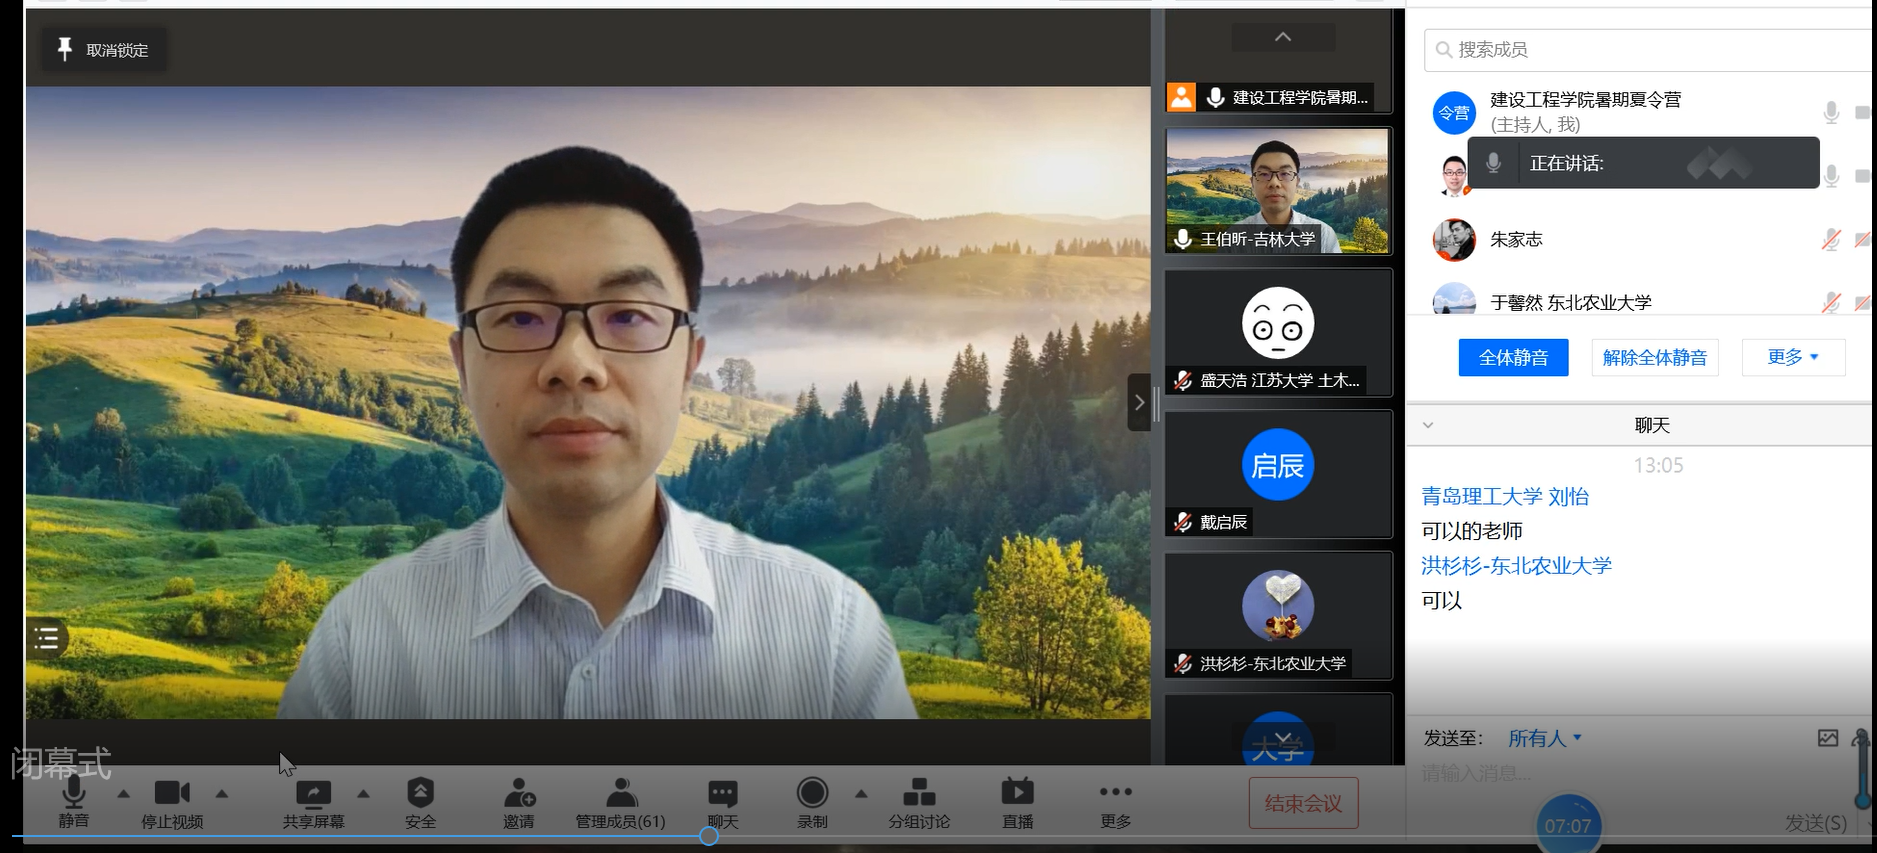Click the Share Screen (共享屏幕) icon
1877x853 pixels.
(313, 795)
